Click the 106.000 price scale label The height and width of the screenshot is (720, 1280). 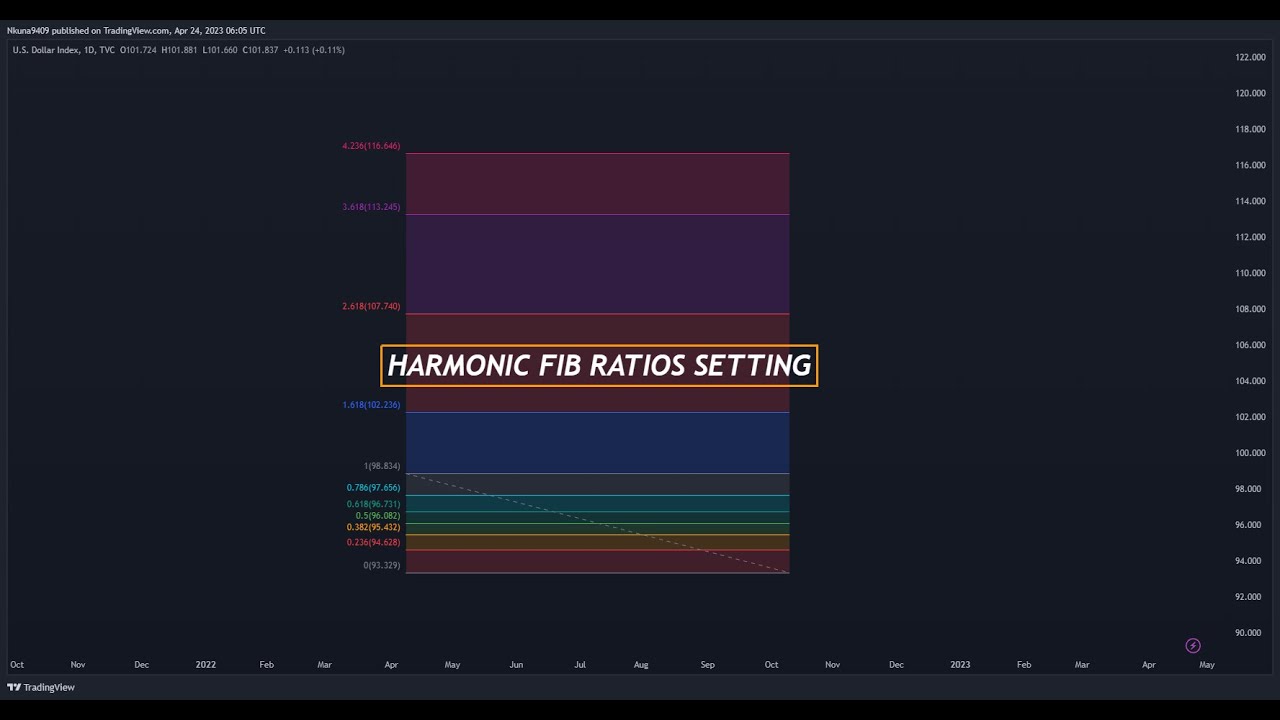pyautogui.click(x=1250, y=345)
